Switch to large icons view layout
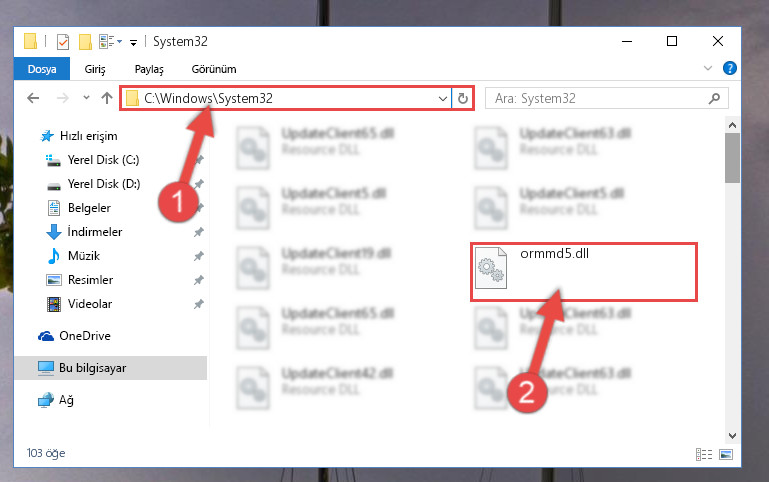769x482 pixels. (726, 455)
